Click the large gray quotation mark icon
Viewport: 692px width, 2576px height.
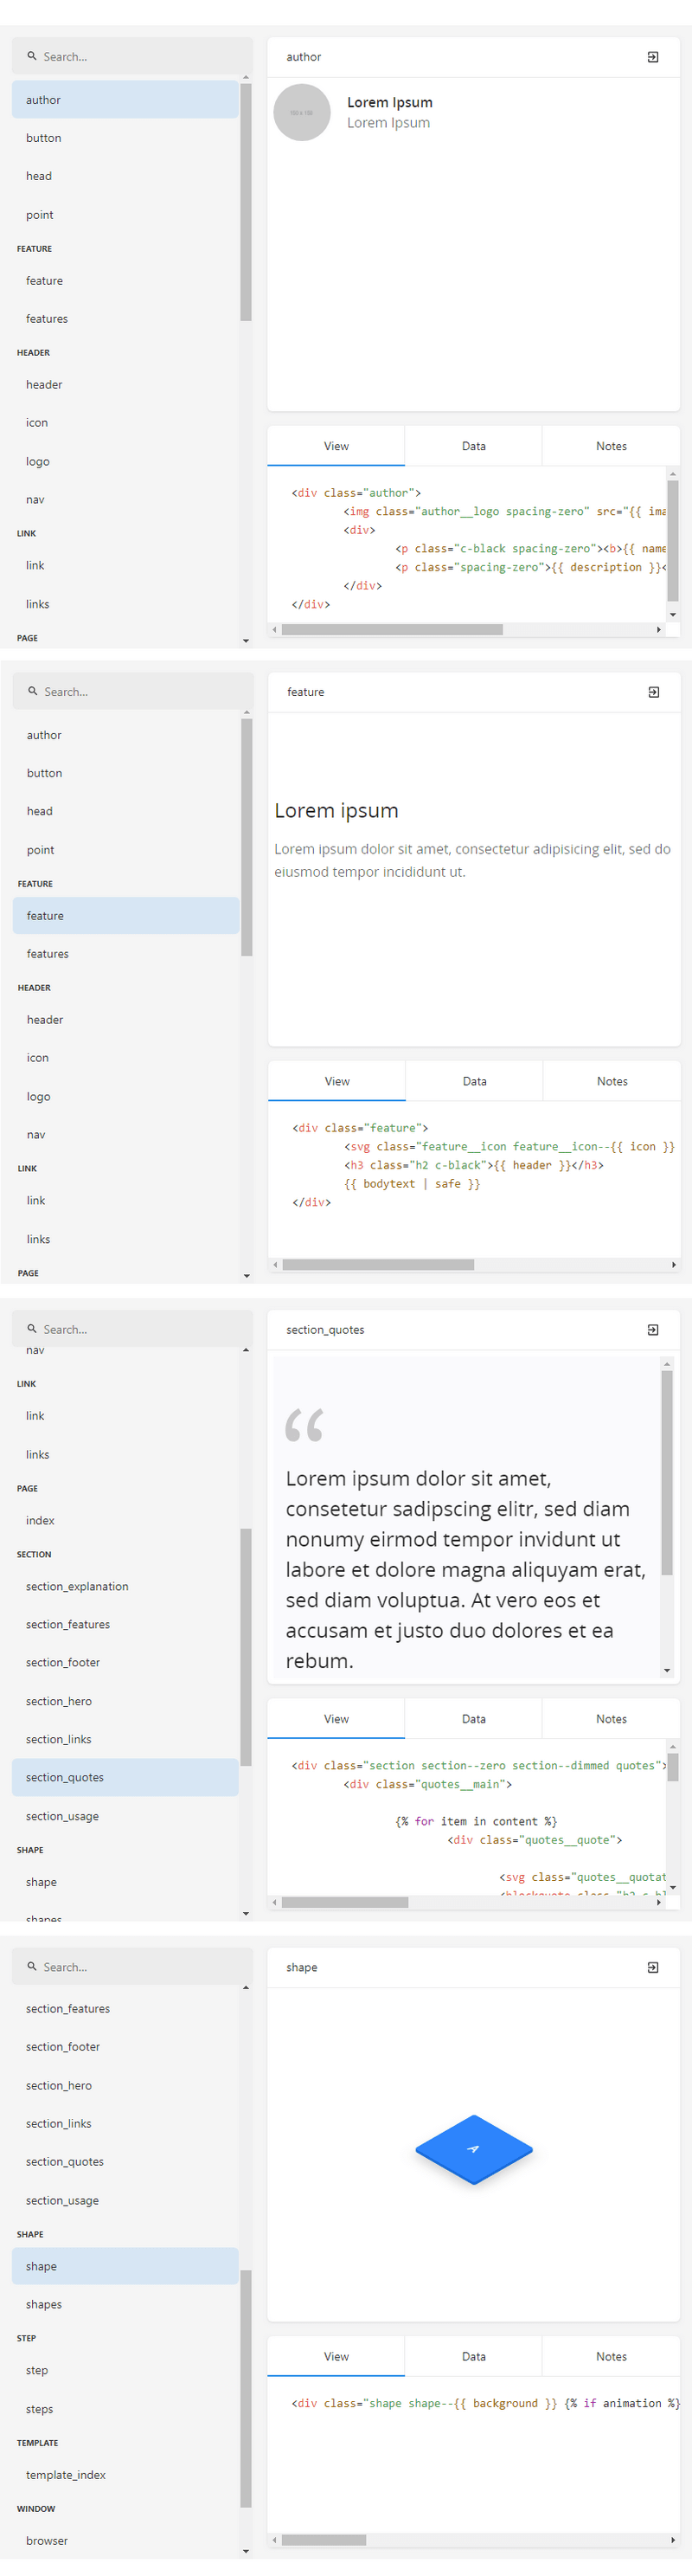click(x=304, y=1425)
